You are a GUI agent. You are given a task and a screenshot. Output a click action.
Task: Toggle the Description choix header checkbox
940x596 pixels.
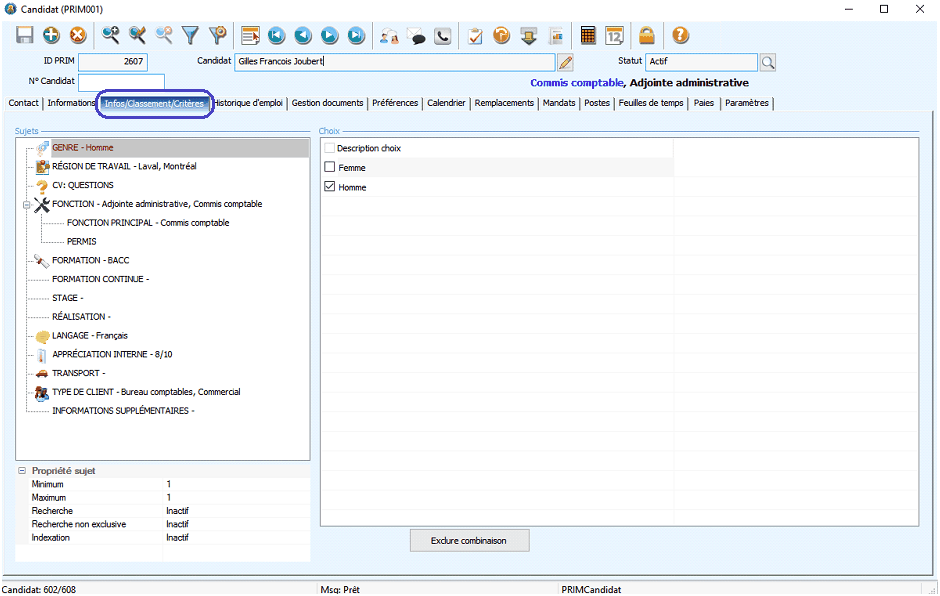[330, 148]
